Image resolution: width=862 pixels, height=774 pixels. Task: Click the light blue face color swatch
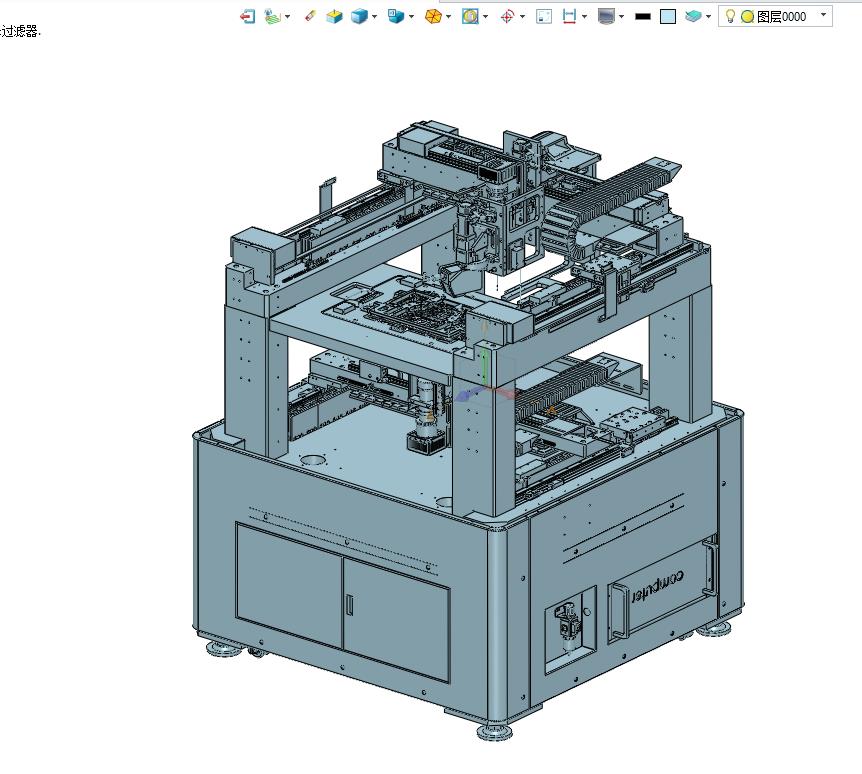(x=668, y=16)
